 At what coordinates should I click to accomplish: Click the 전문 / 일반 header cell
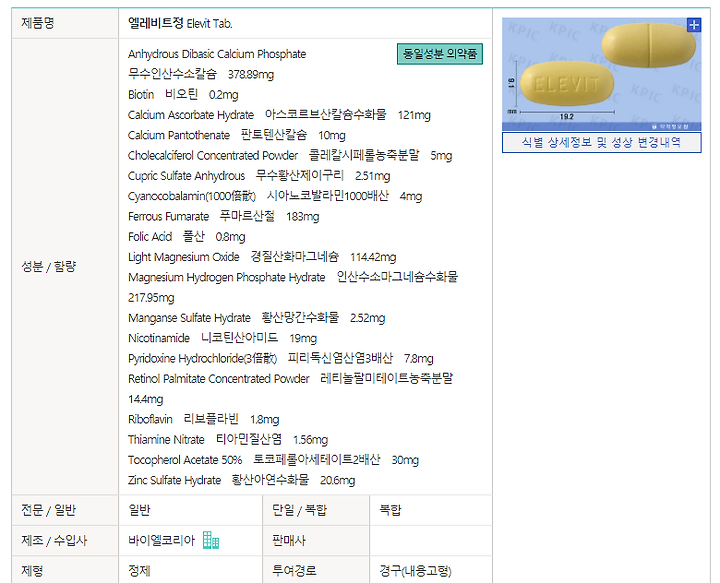[65, 510]
